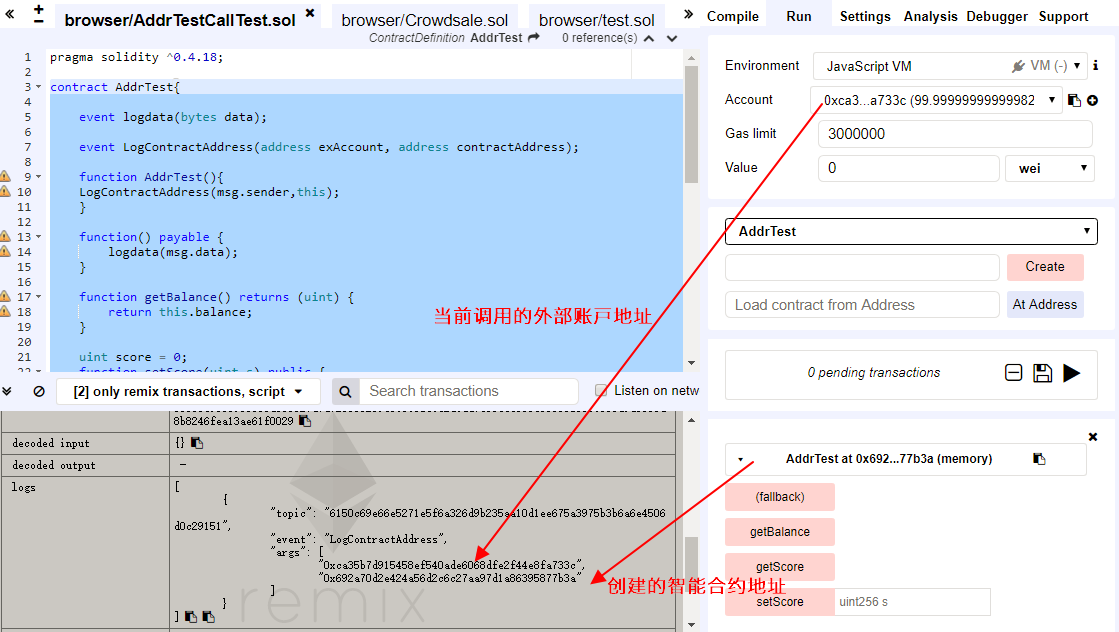Fold the function at line 9
Image resolution: width=1119 pixels, height=632 pixels.
pyautogui.click(x=39, y=177)
